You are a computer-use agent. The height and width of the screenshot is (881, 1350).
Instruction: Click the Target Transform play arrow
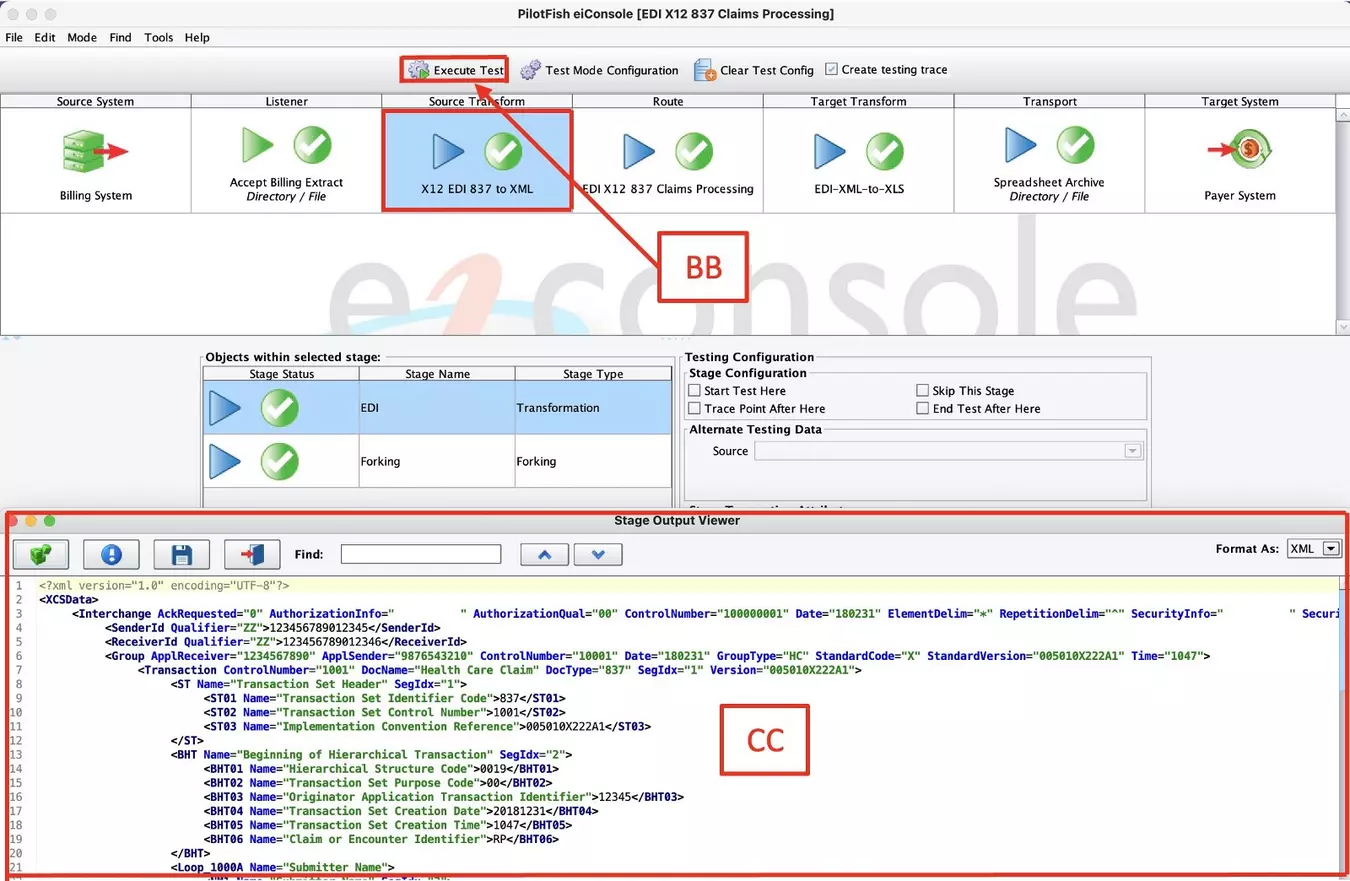pos(830,151)
